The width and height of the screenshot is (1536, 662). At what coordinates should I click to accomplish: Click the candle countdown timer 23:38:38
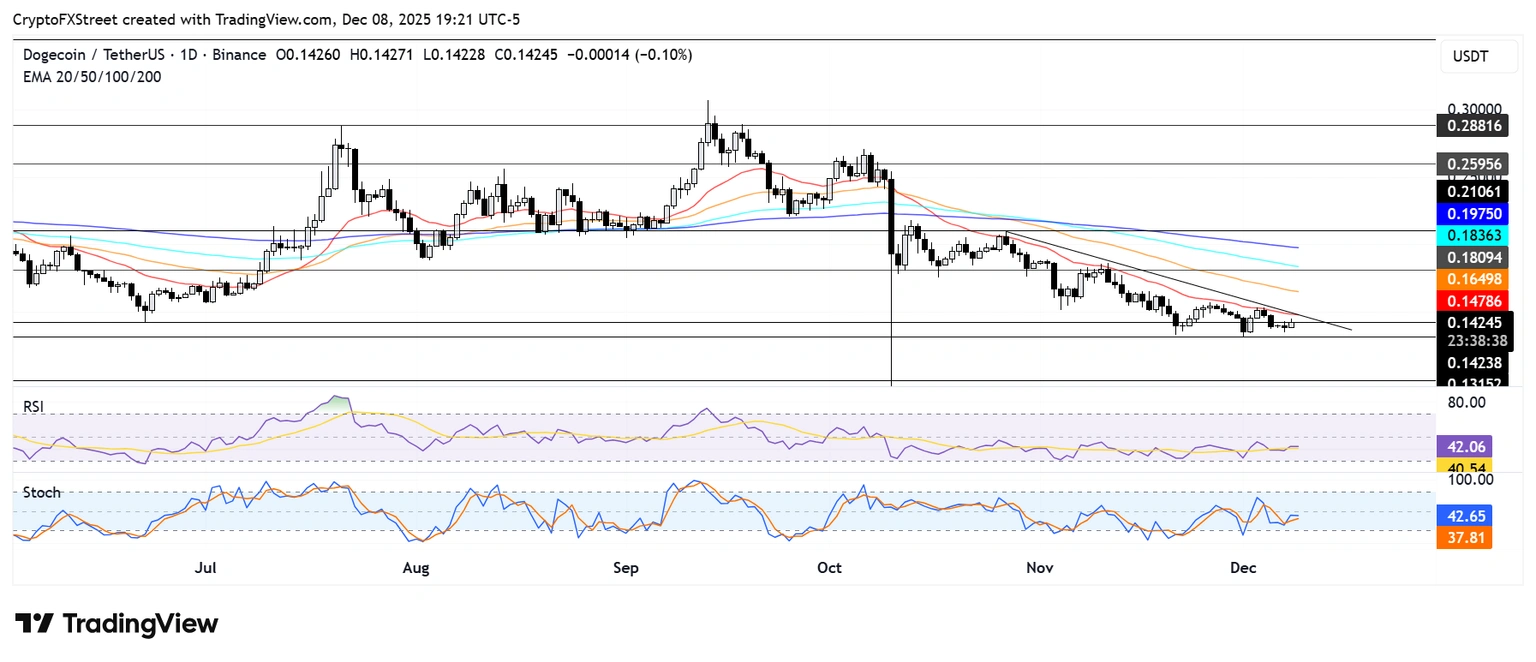[x=1475, y=340]
